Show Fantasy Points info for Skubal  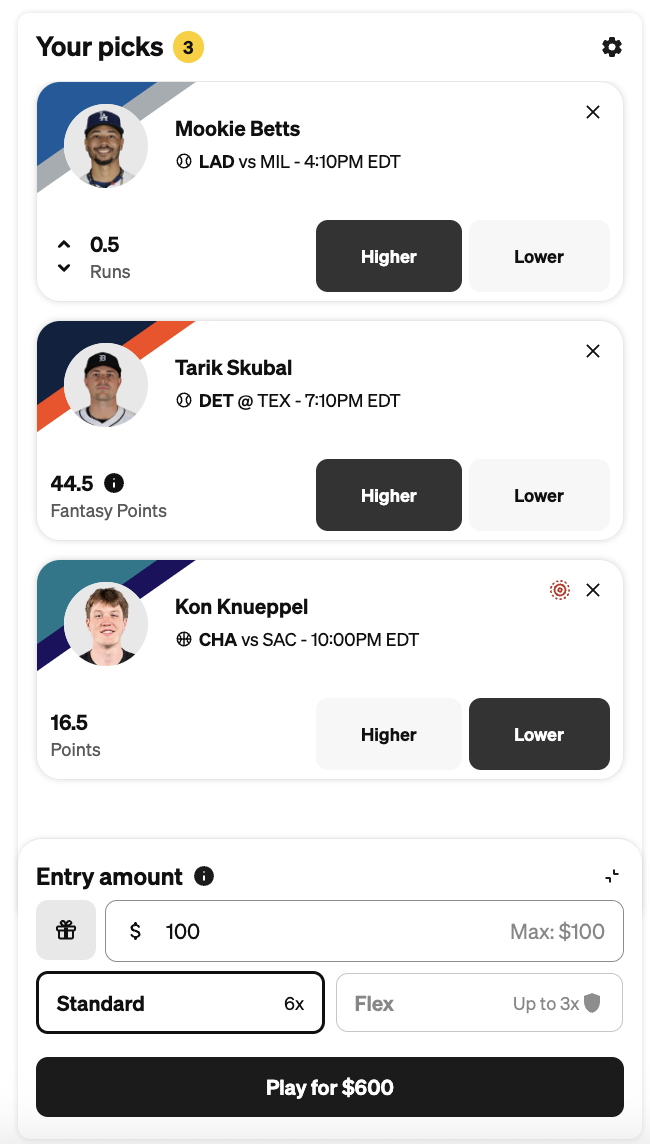(114, 483)
